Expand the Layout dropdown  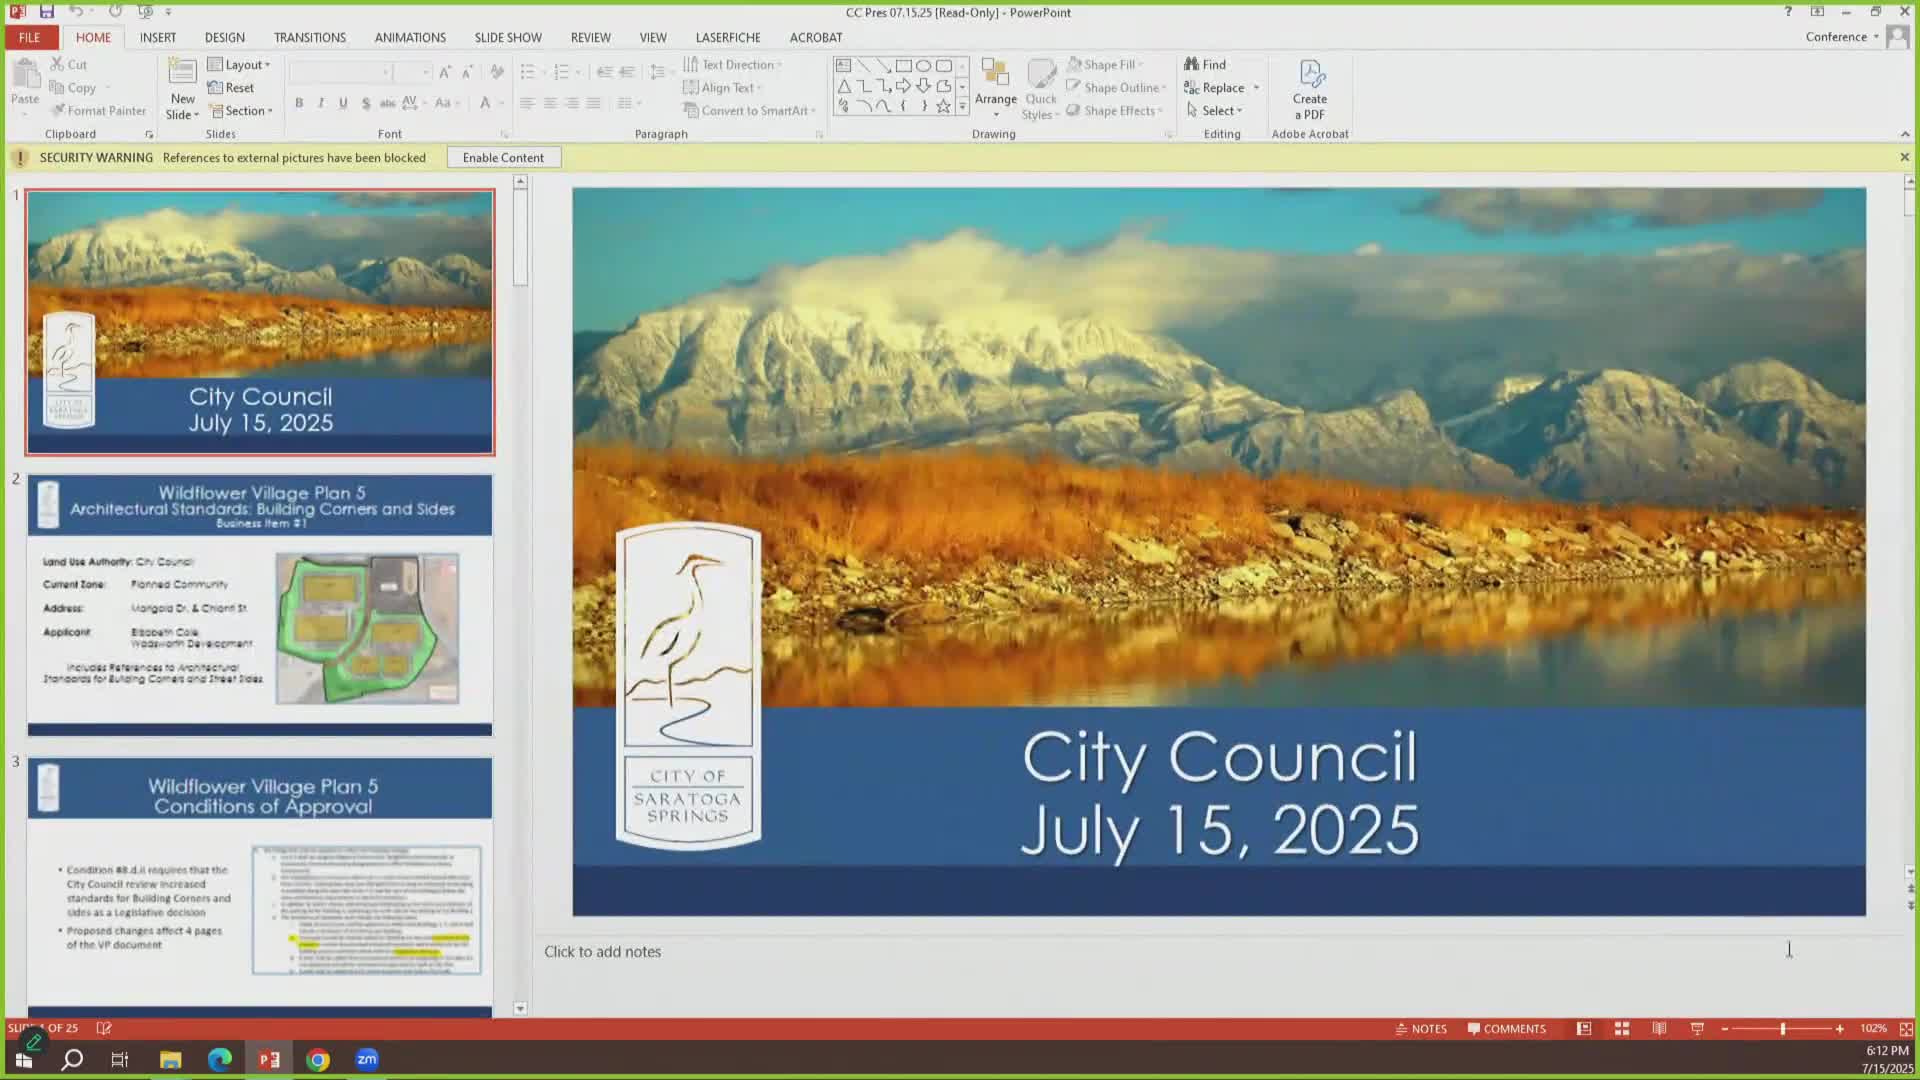[239, 64]
